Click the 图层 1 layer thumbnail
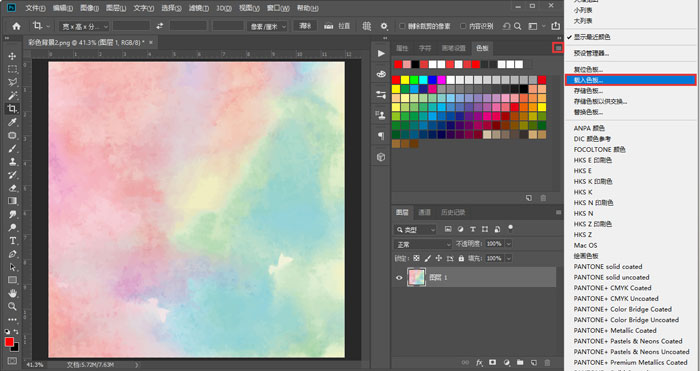 coord(417,277)
